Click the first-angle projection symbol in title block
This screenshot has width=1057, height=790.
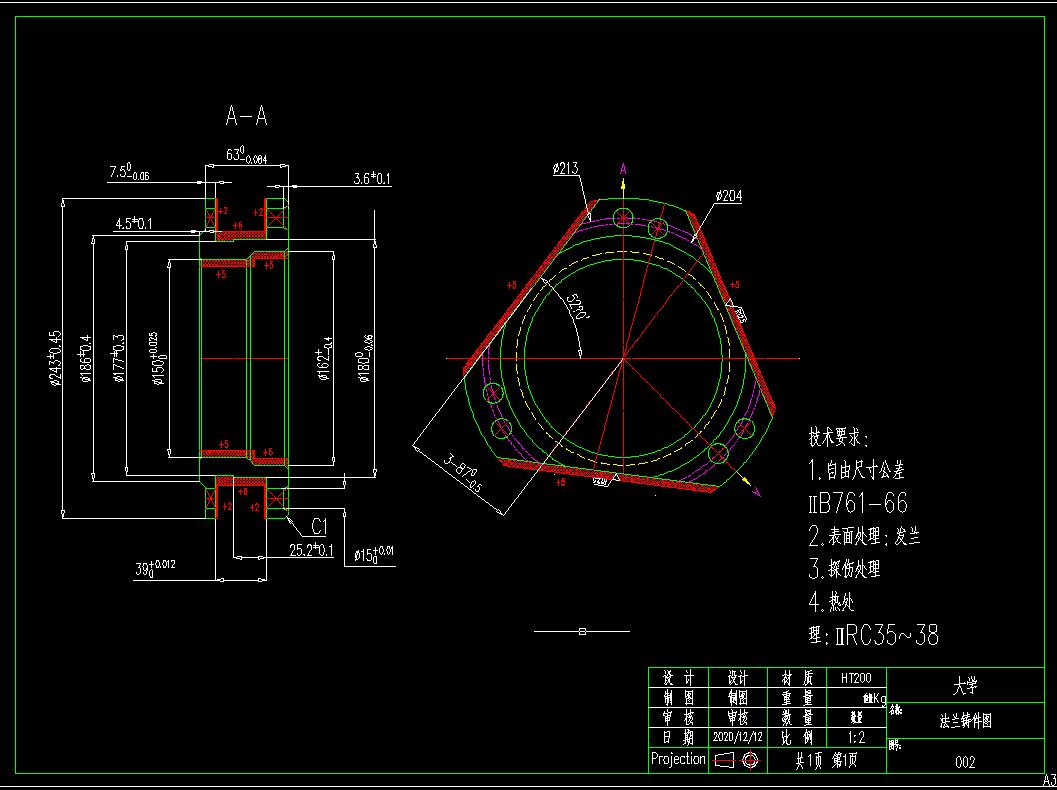point(736,760)
